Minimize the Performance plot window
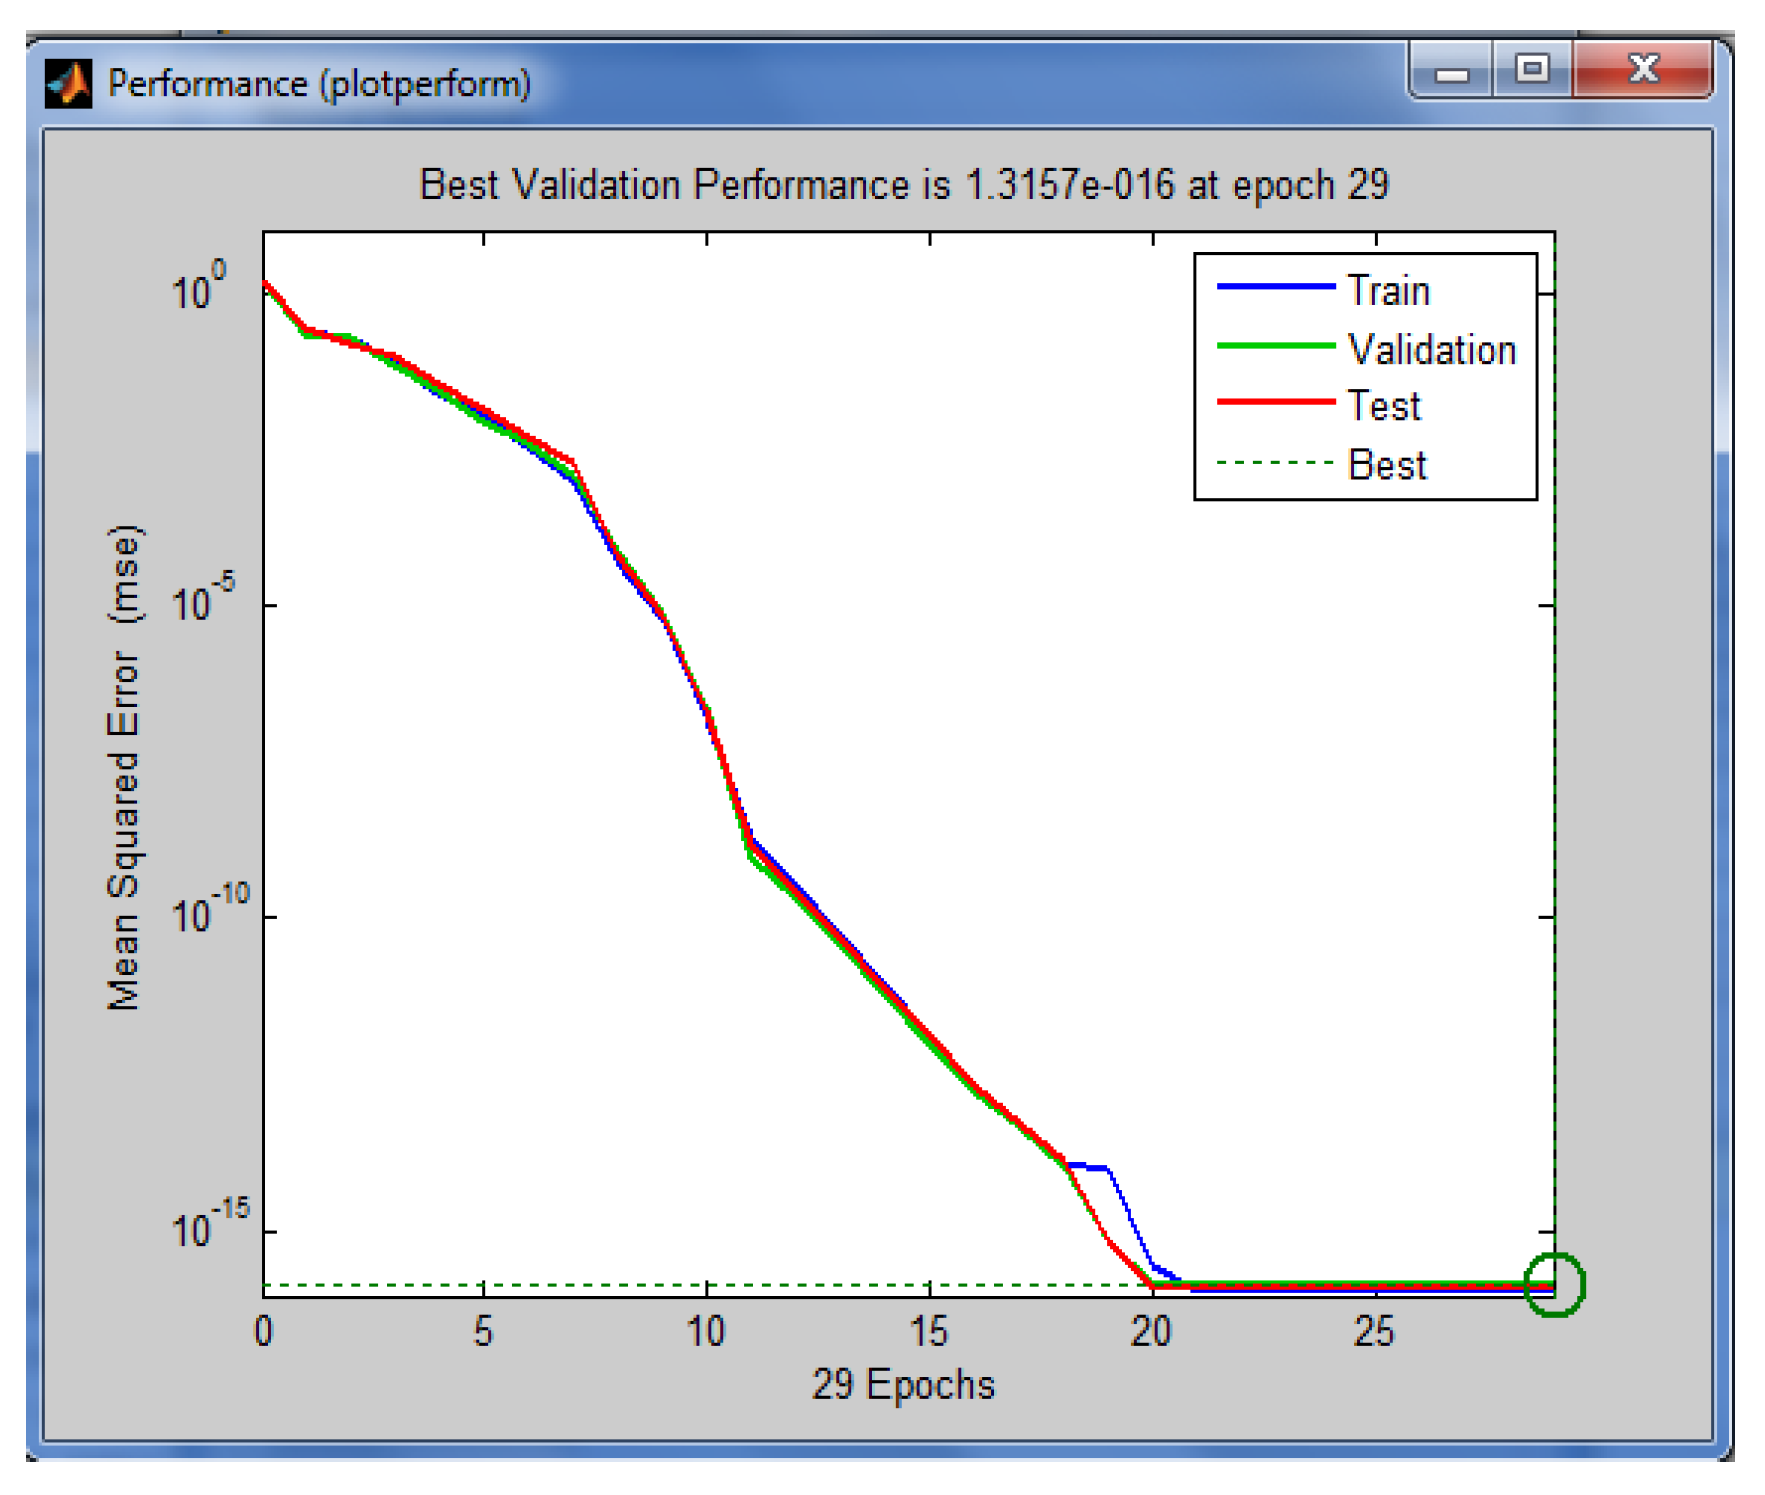This screenshot has height=1495, width=1765. 1451,72
